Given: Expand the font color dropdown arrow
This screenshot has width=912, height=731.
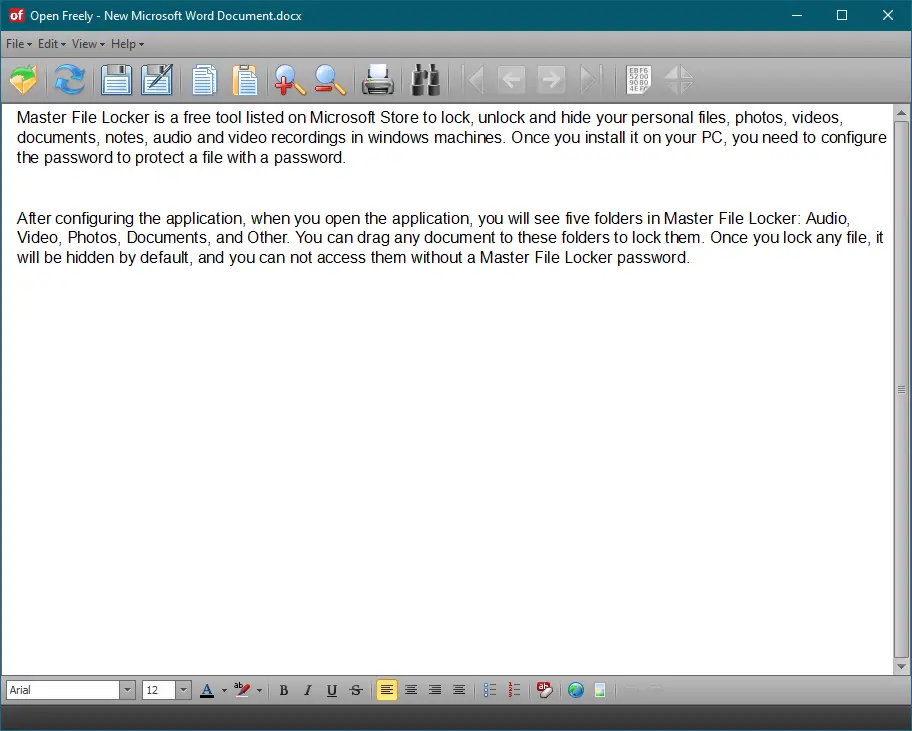Looking at the screenshot, I should 224,691.
